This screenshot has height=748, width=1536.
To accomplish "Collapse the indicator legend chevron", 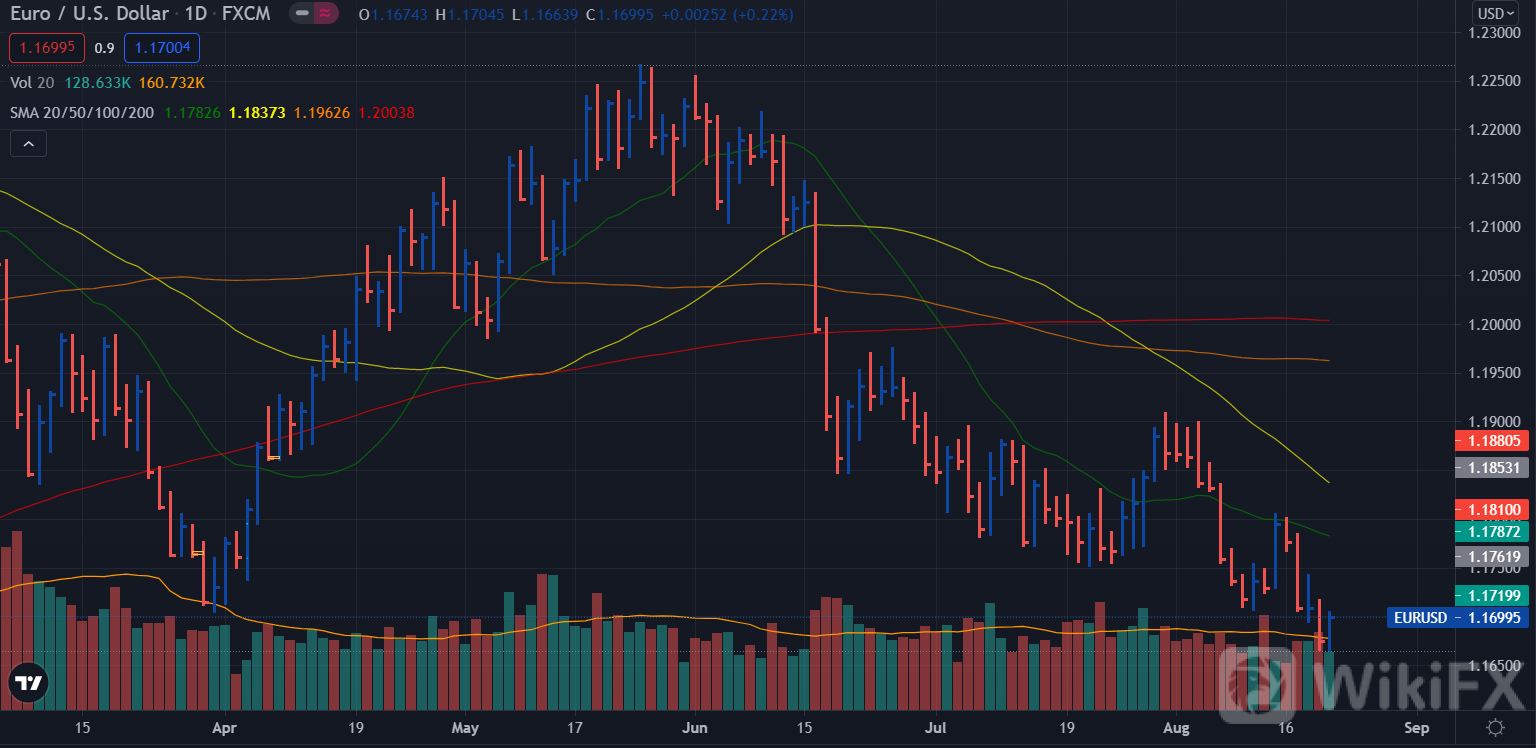I will (28, 144).
